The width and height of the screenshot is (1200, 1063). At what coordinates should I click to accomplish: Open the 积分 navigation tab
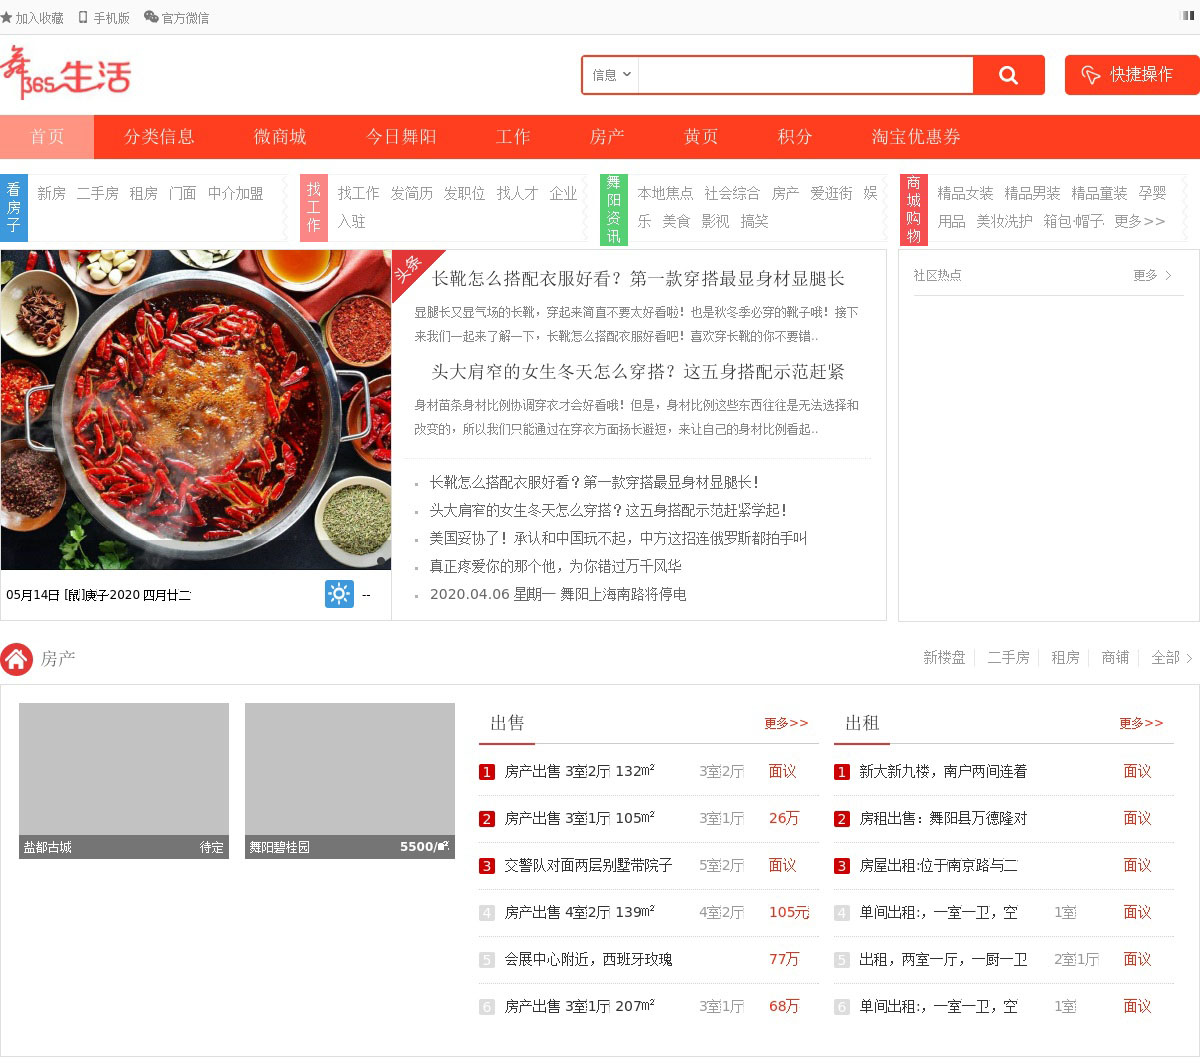[795, 137]
